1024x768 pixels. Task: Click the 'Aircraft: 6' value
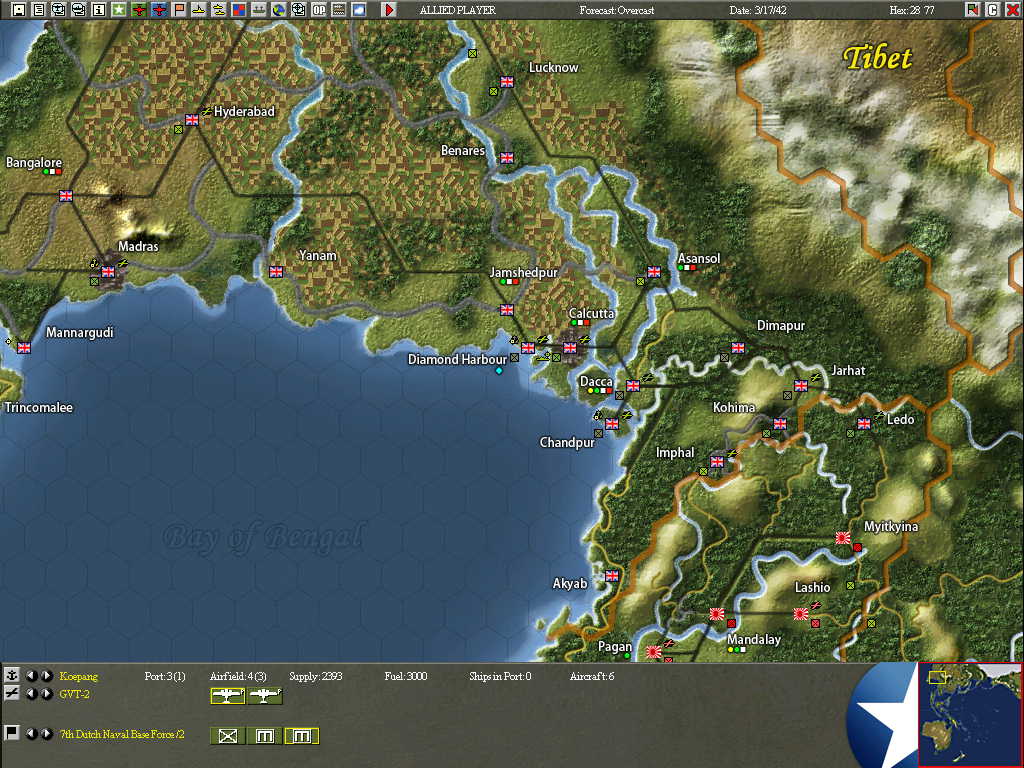[x=592, y=676]
